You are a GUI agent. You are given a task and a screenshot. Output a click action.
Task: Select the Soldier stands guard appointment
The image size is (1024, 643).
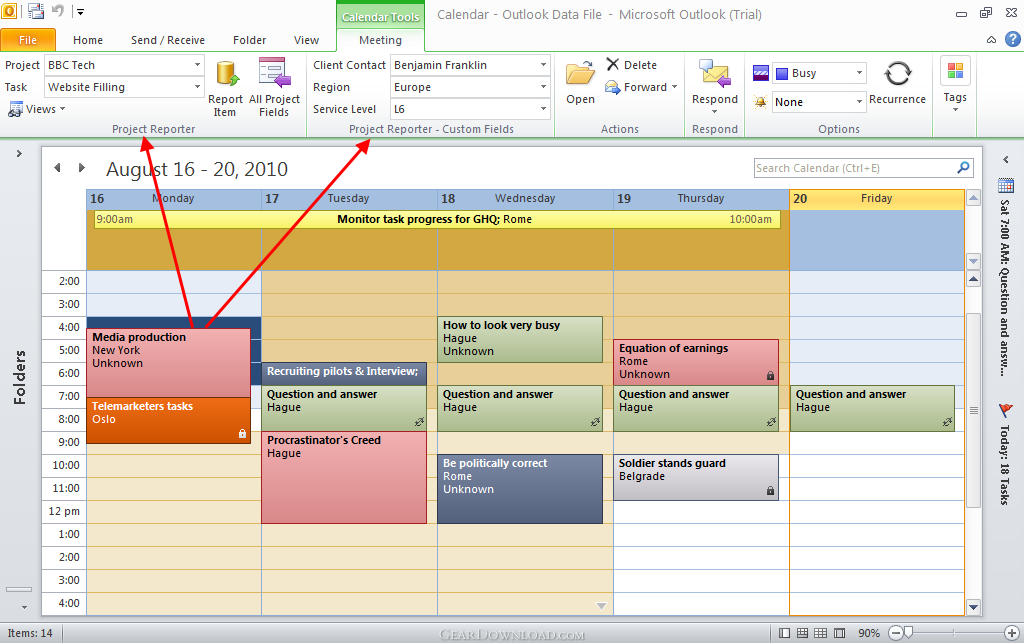coord(696,477)
